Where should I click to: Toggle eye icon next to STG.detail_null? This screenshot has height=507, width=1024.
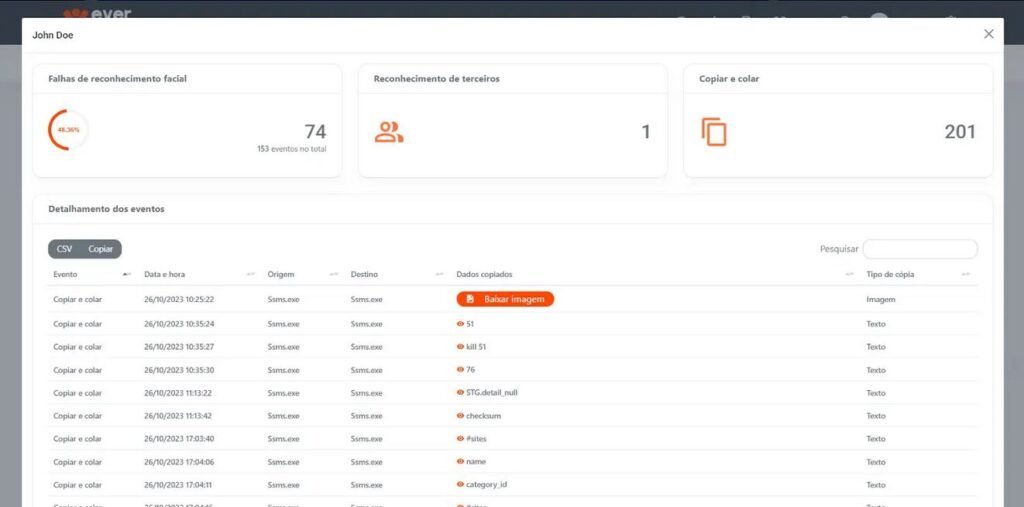pyautogui.click(x=460, y=393)
